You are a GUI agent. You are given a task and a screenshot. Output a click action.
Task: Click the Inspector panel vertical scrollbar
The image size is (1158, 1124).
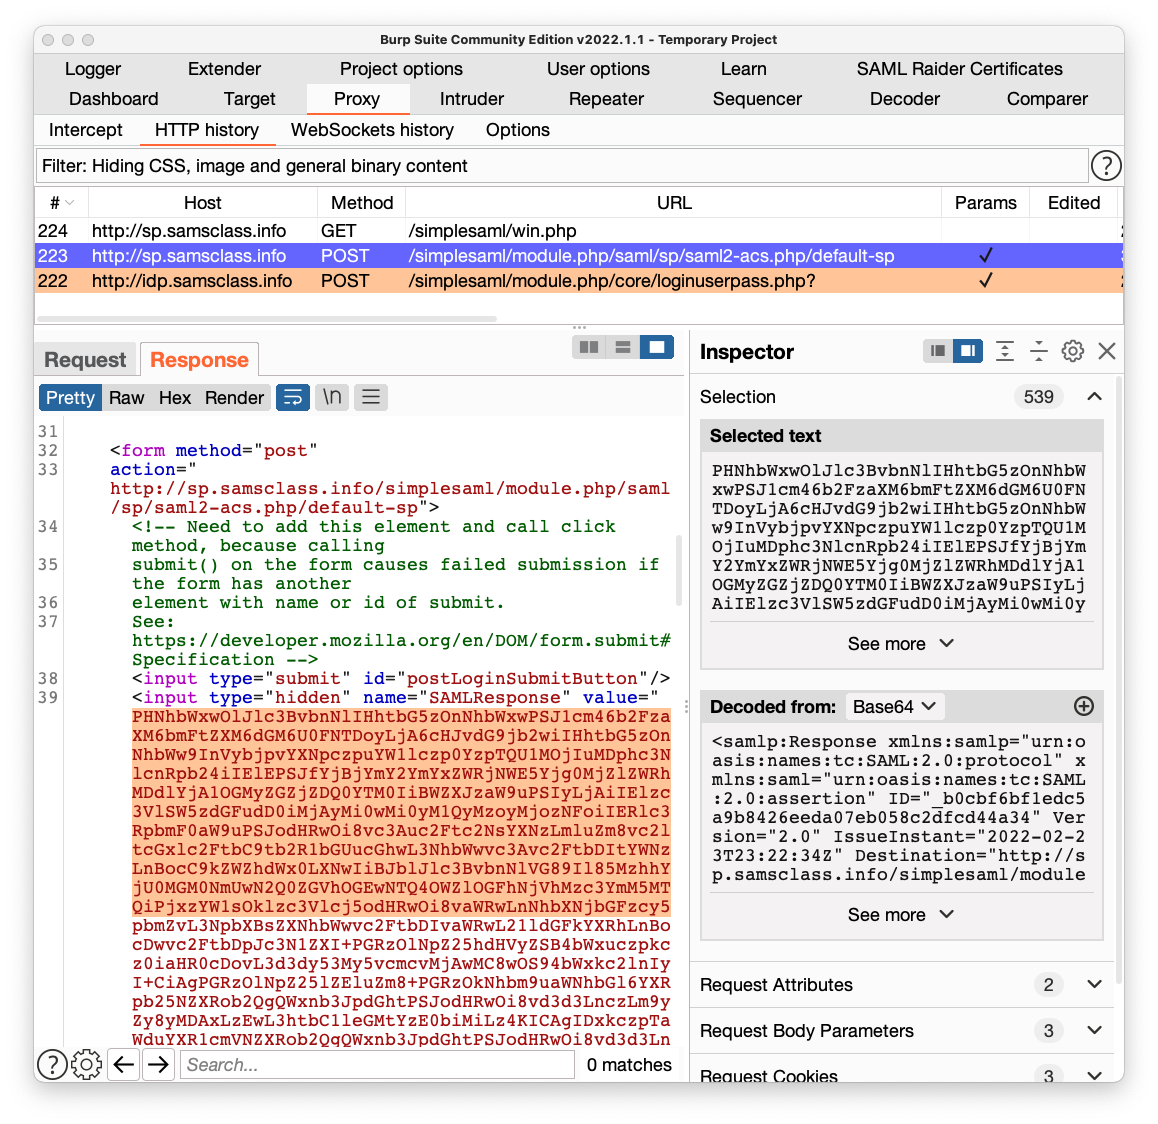(x=1117, y=679)
